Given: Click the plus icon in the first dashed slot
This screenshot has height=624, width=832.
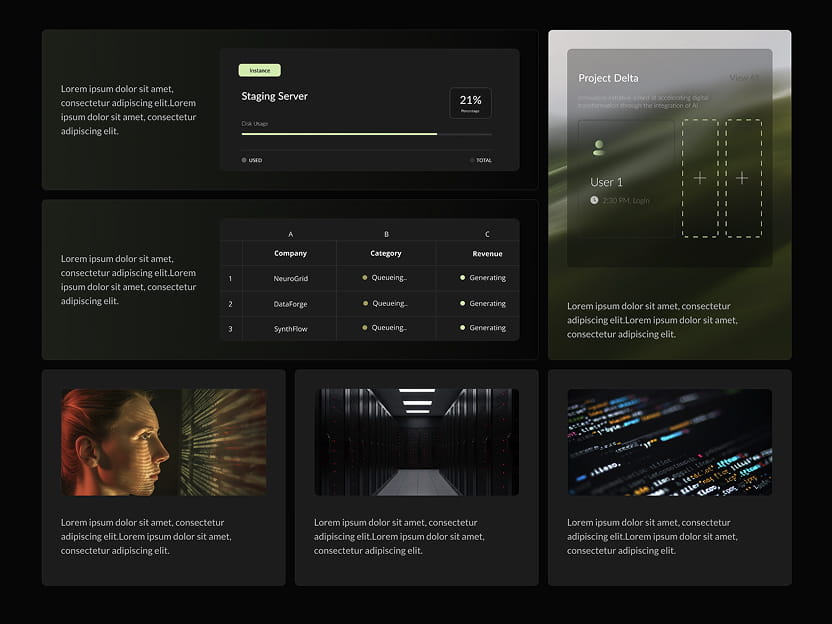Looking at the screenshot, I should point(701,178).
